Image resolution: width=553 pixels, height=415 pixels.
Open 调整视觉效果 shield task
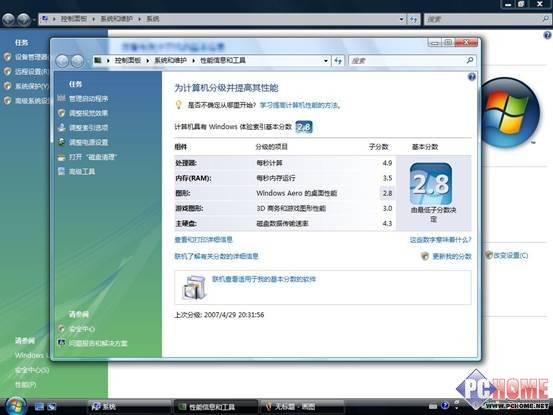tap(88, 113)
